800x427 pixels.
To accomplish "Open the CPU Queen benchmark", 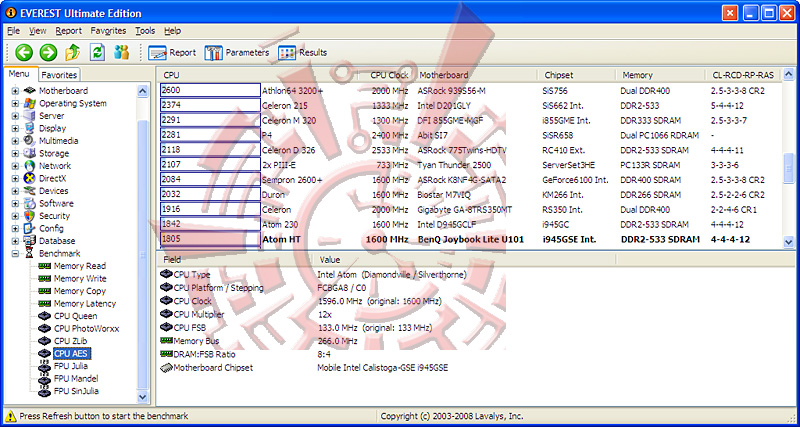I will (x=76, y=316).
